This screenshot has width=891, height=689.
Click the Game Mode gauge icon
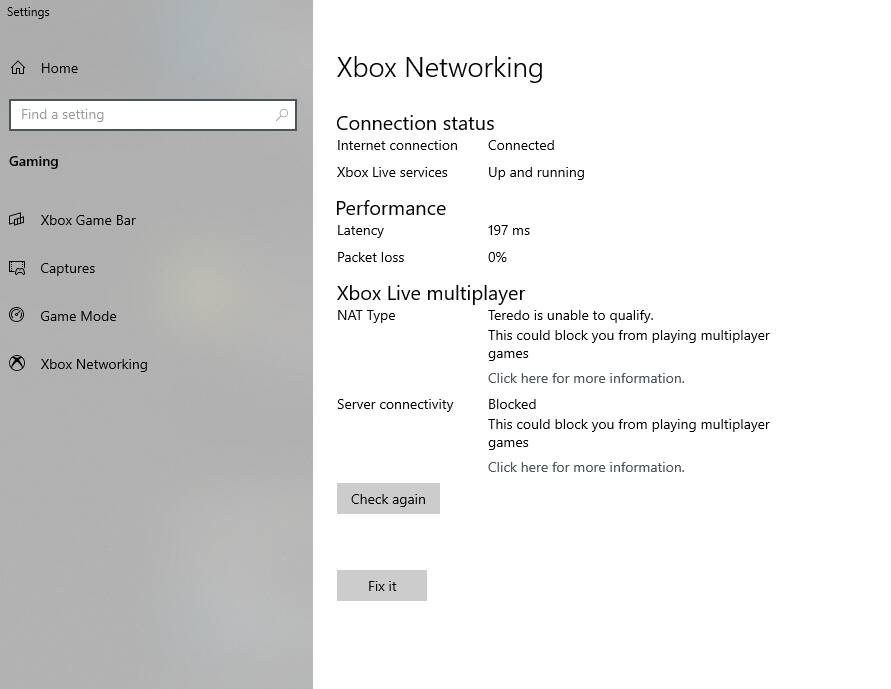click(x=17, y=315)
